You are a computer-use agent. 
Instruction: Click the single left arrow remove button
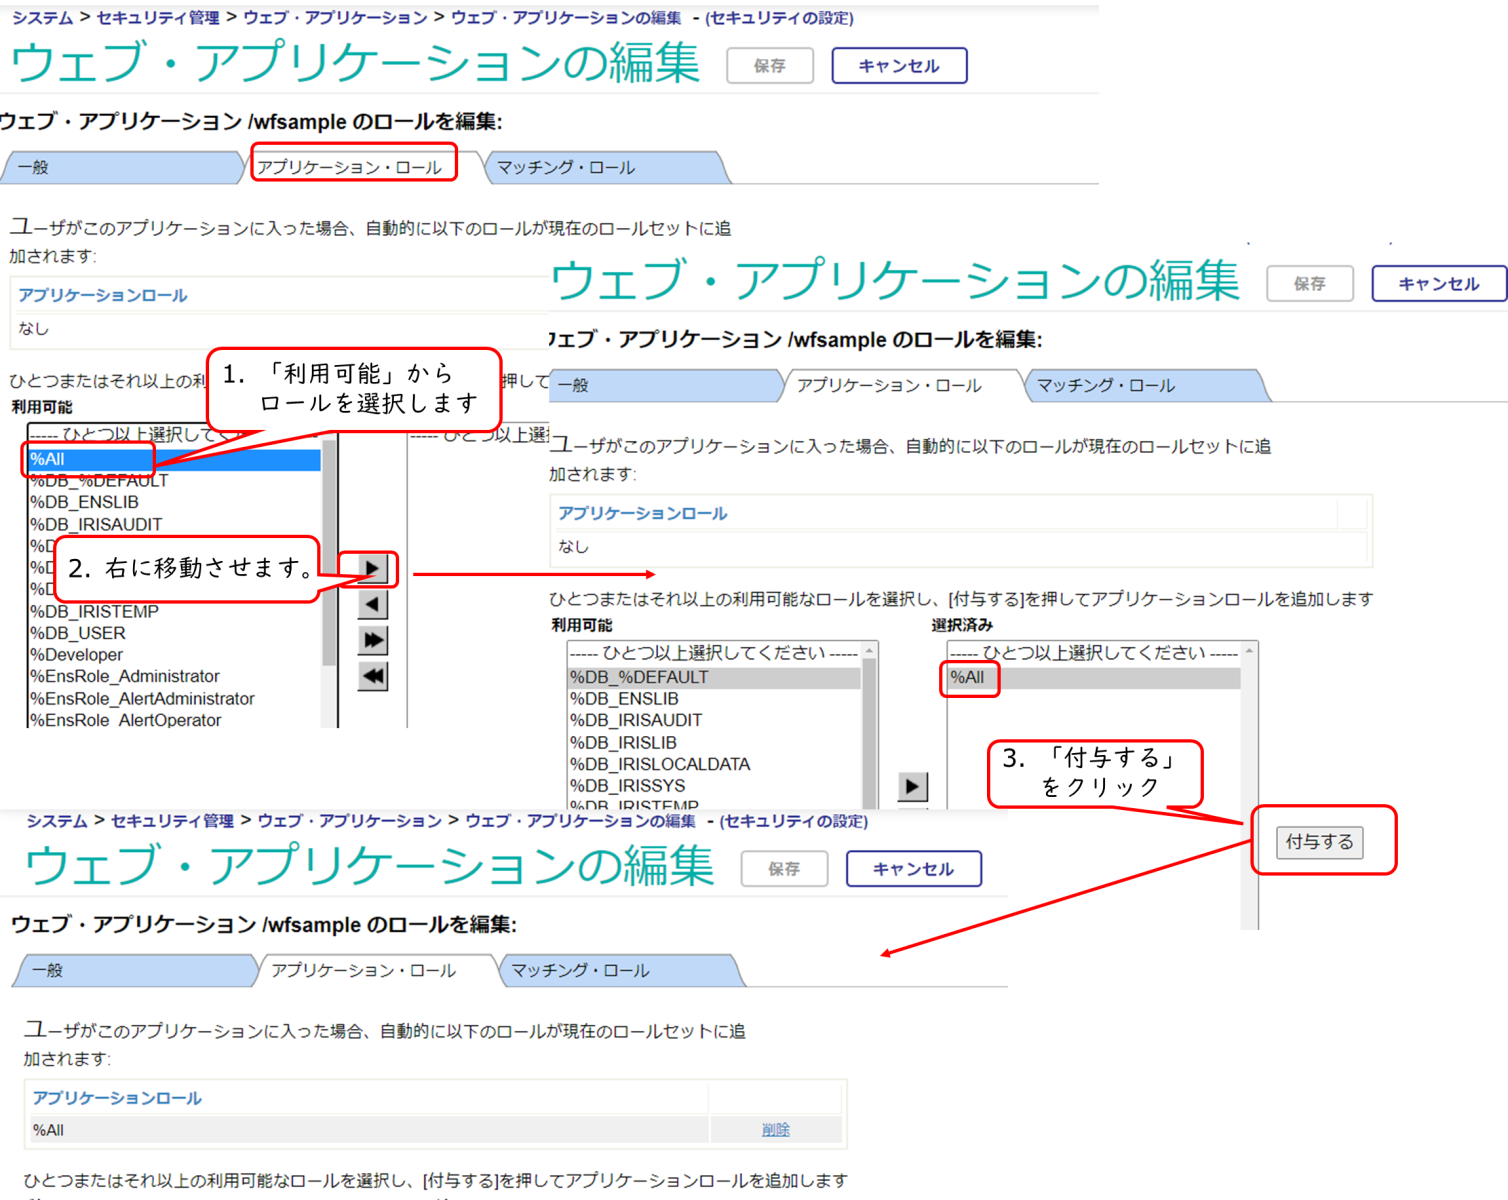click(372, 604)
